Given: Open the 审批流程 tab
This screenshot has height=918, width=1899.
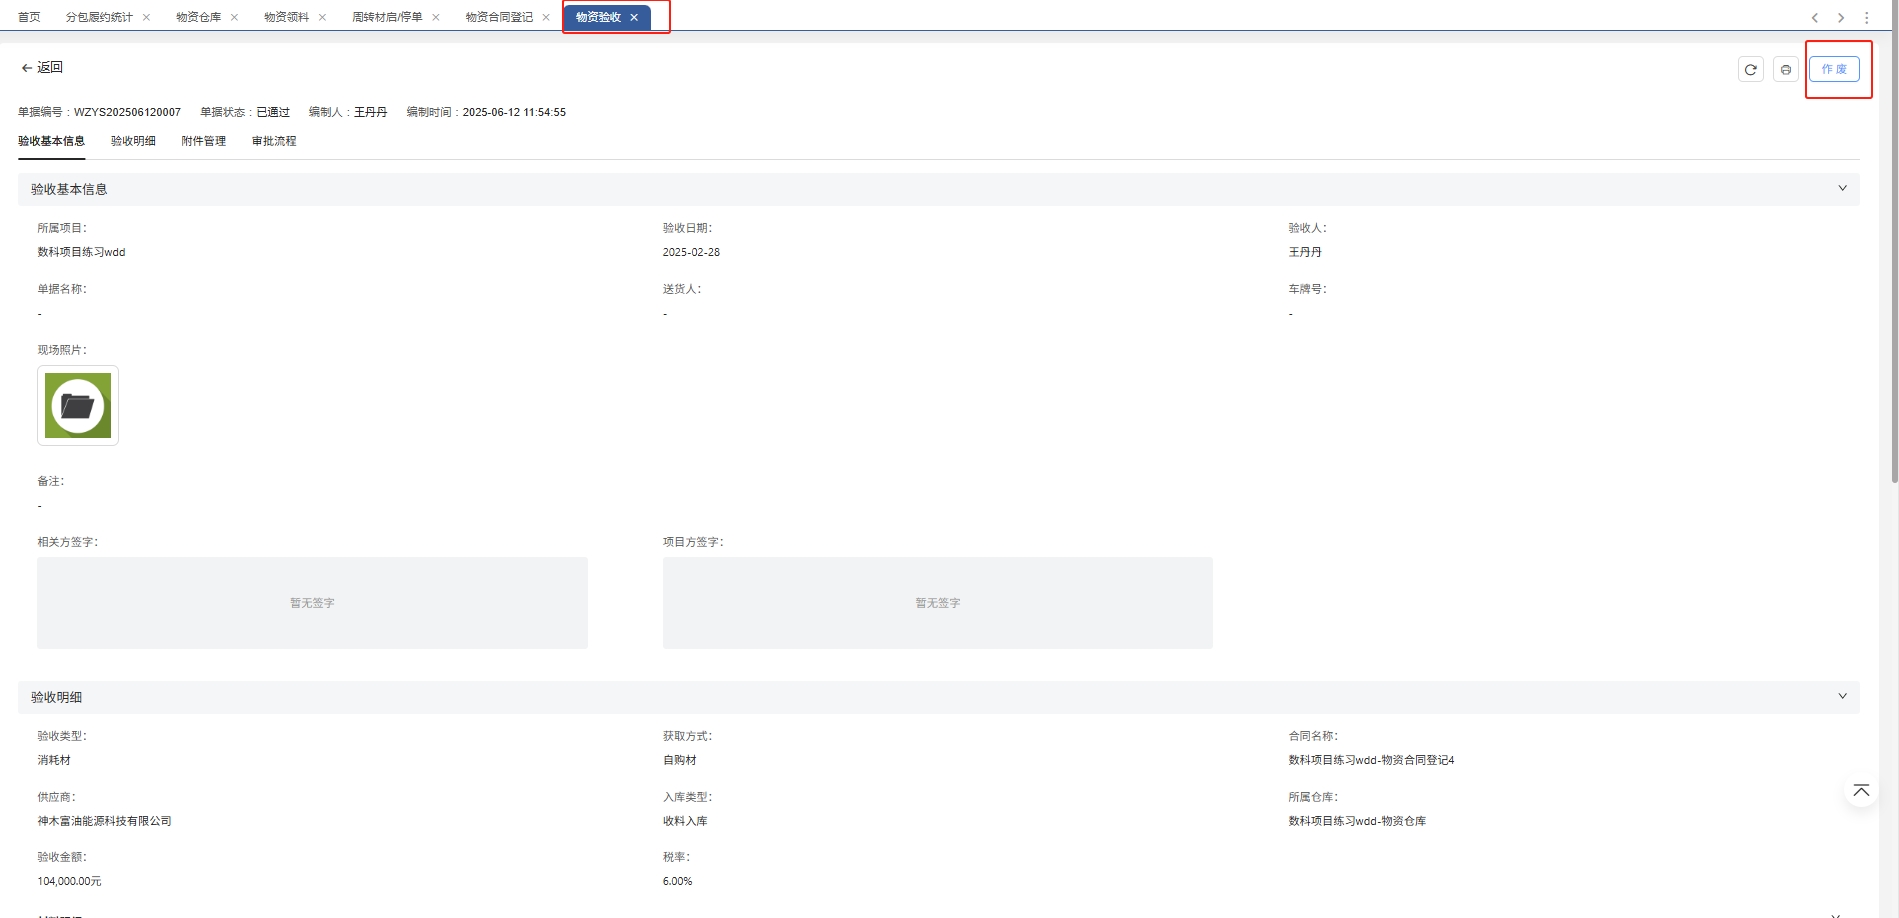Looking at the screenshot, I should point(274,141).
